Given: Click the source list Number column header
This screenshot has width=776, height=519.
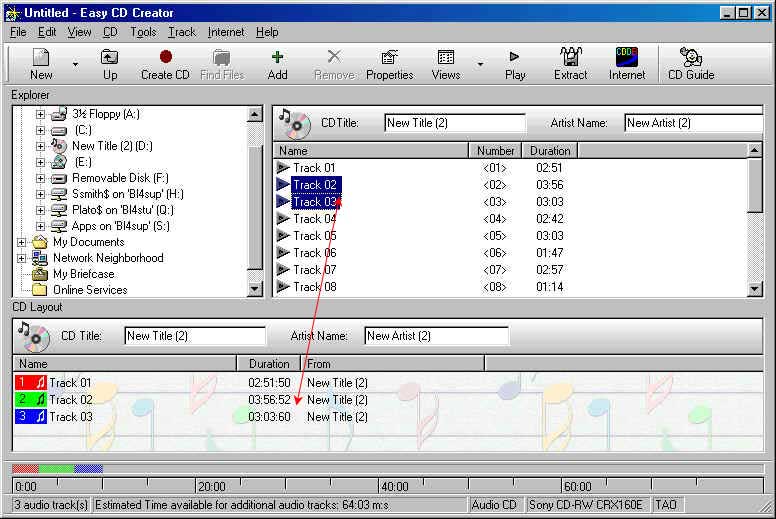Looking at the screenshot, I should point(495,151).
